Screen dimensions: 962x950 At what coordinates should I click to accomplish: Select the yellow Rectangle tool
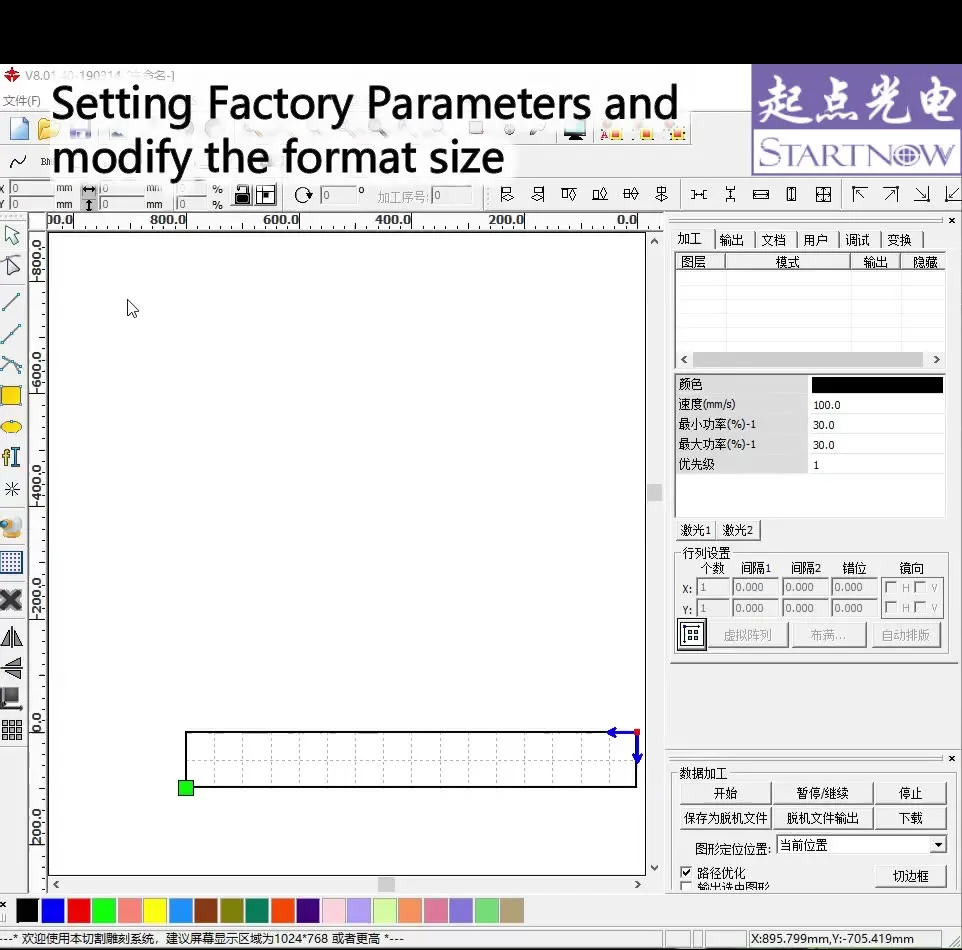12,396
